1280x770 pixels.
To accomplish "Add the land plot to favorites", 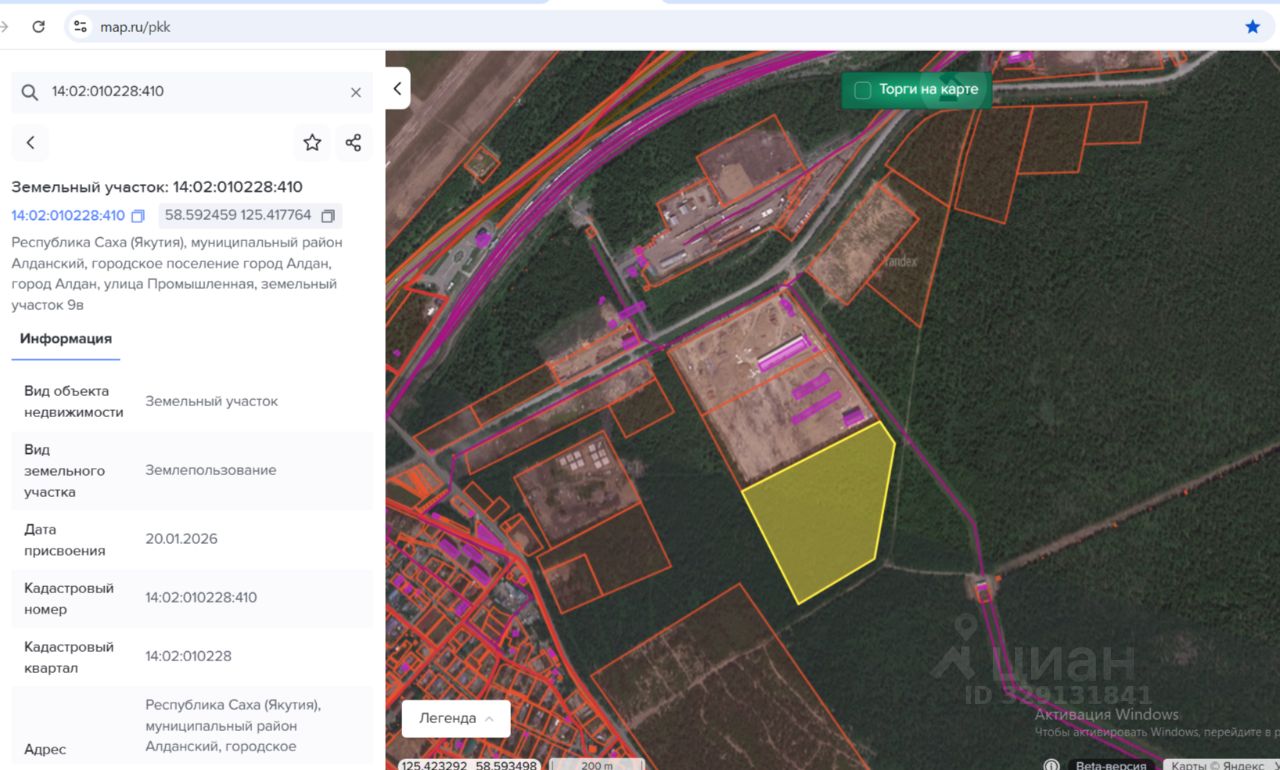I will [x=312, y=143].
